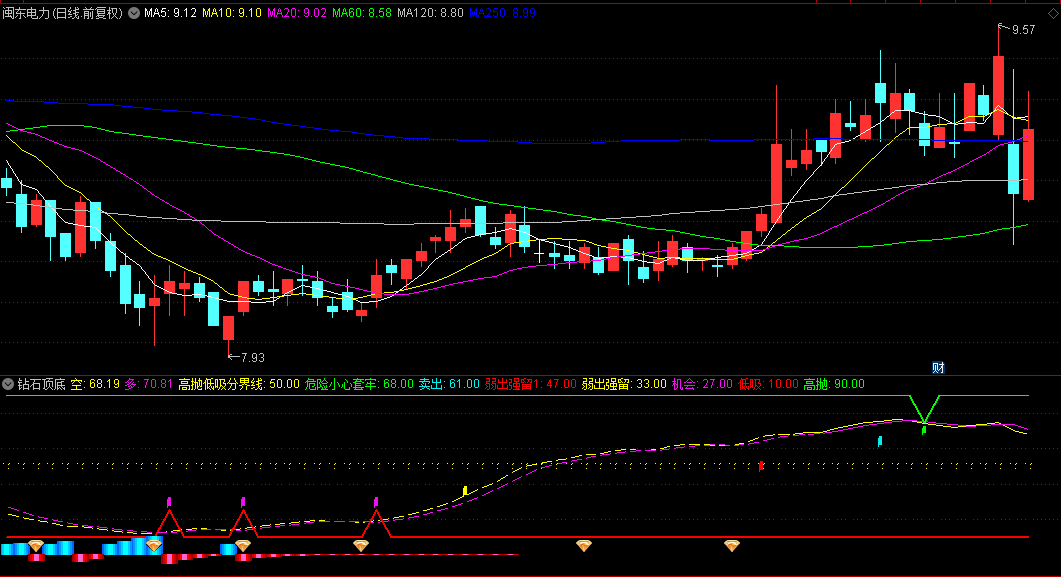
Task: Click the 危险小心套牢: 68.00 label
Action: (x=359, y=384)
